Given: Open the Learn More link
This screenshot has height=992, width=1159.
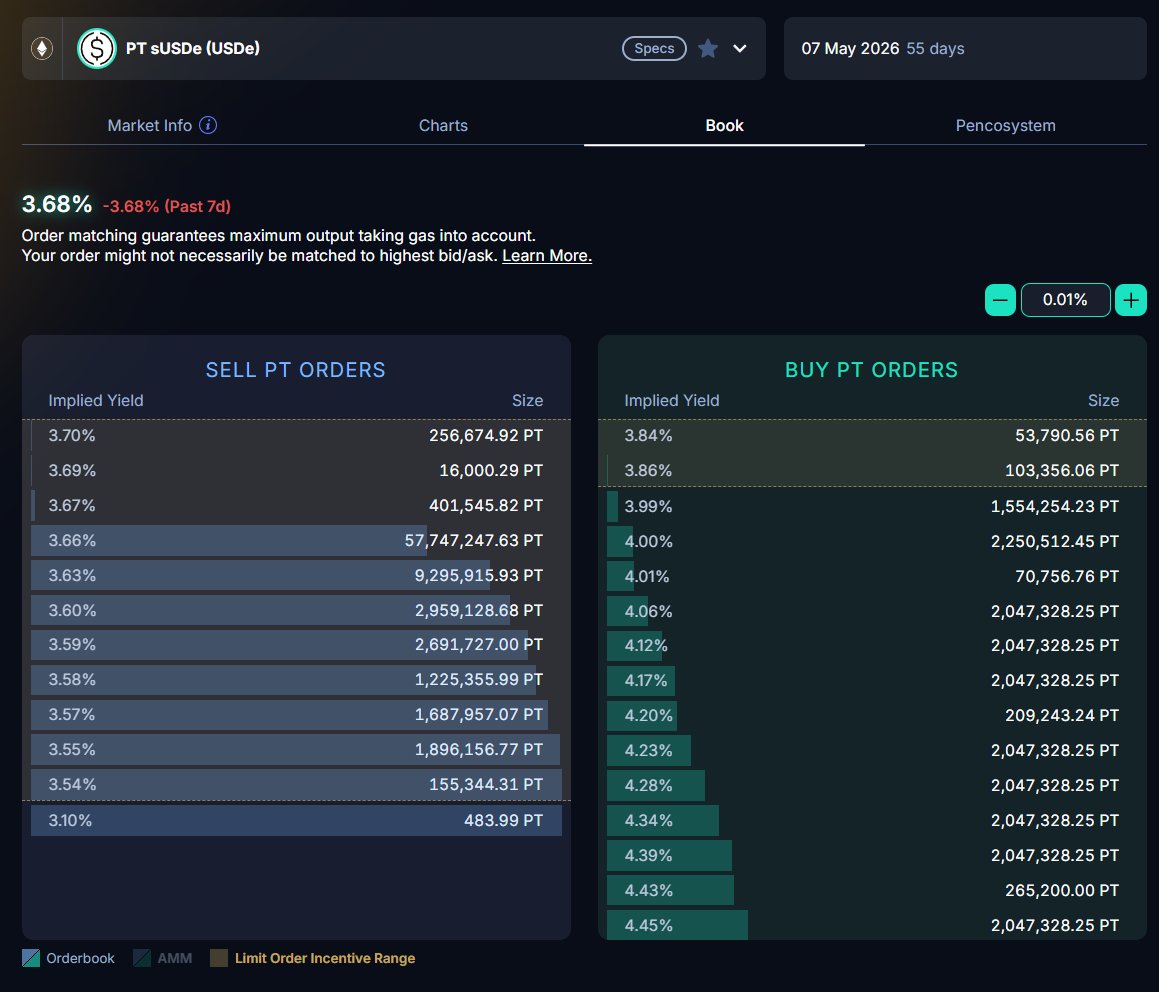Looking at the screenshot, I should point(547,256).
